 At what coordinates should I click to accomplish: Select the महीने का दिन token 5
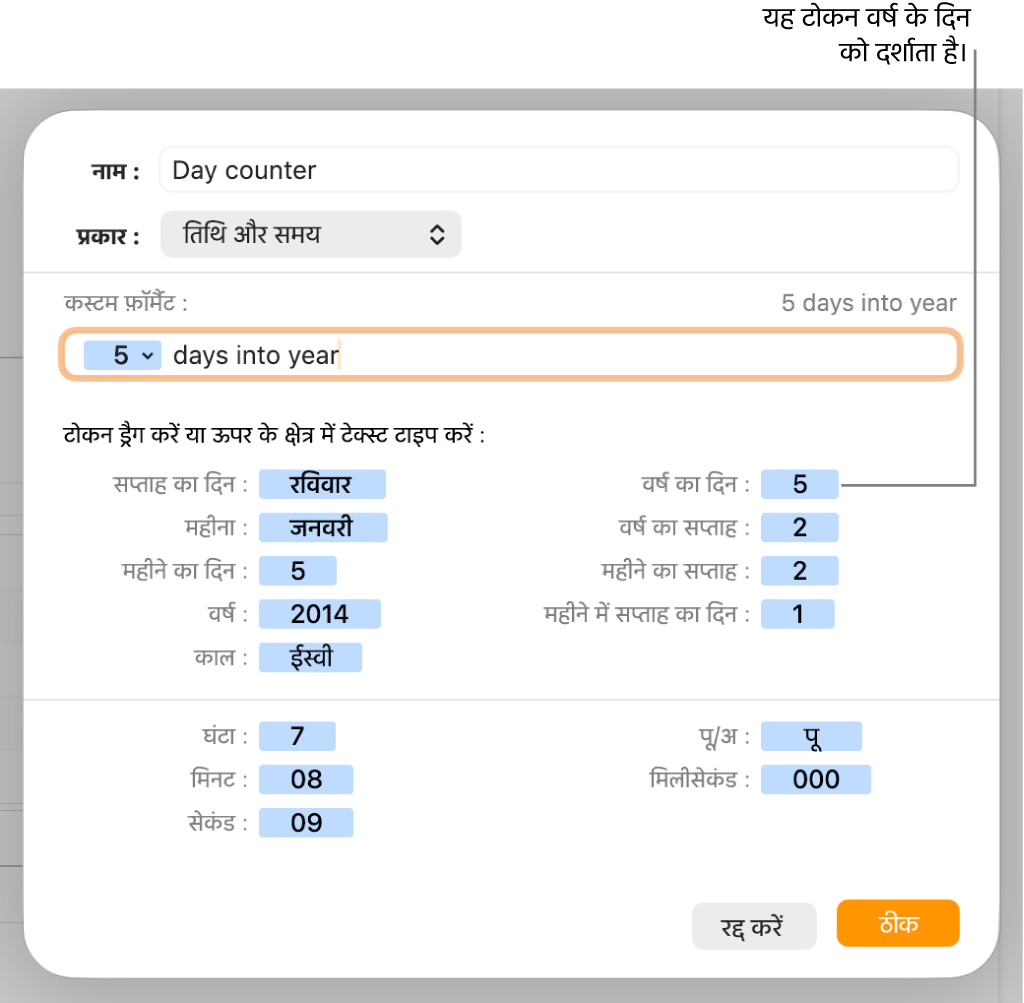pyautogui.click(x=298, y=571)
